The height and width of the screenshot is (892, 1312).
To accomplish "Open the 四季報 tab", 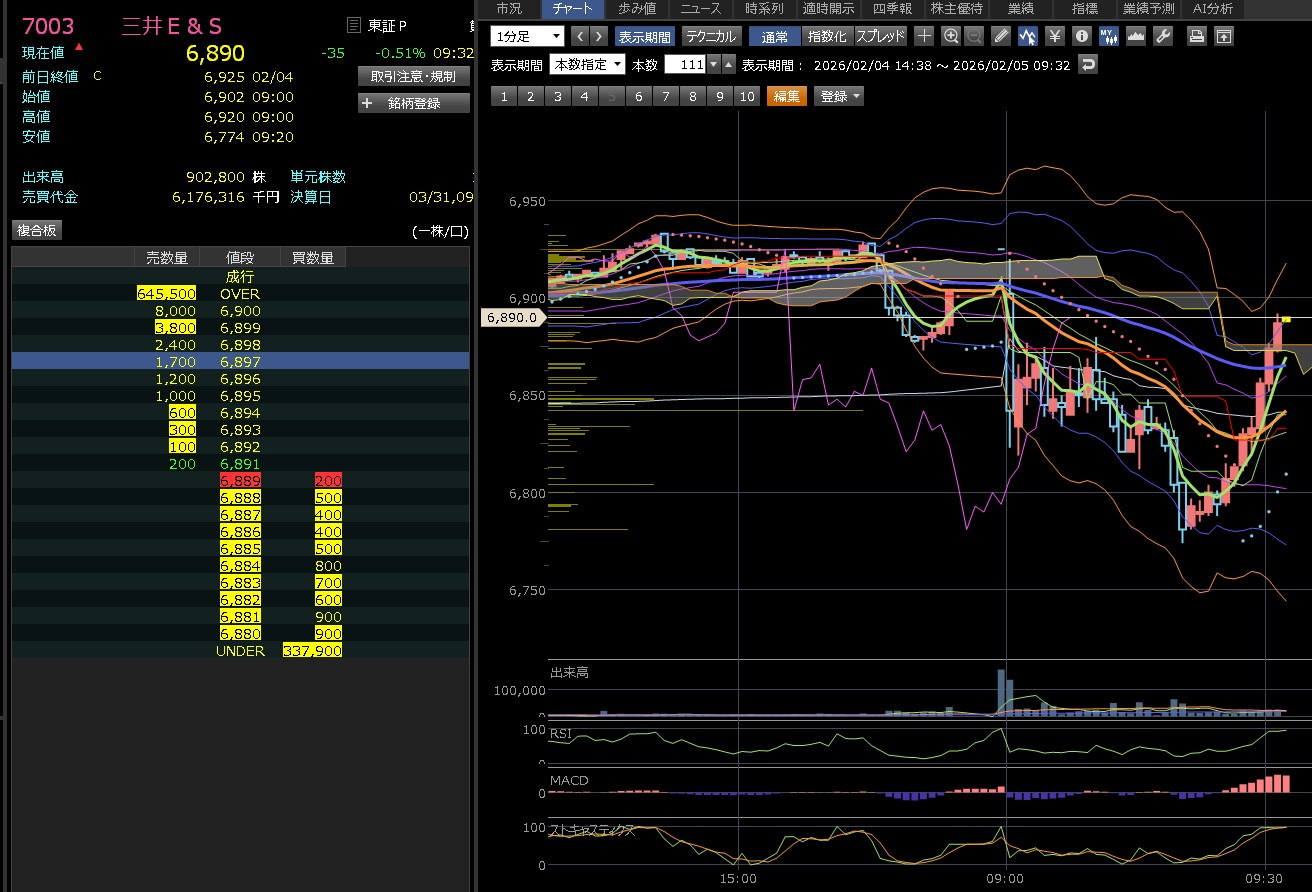I will pyautogui.click(x=892, y=9).
